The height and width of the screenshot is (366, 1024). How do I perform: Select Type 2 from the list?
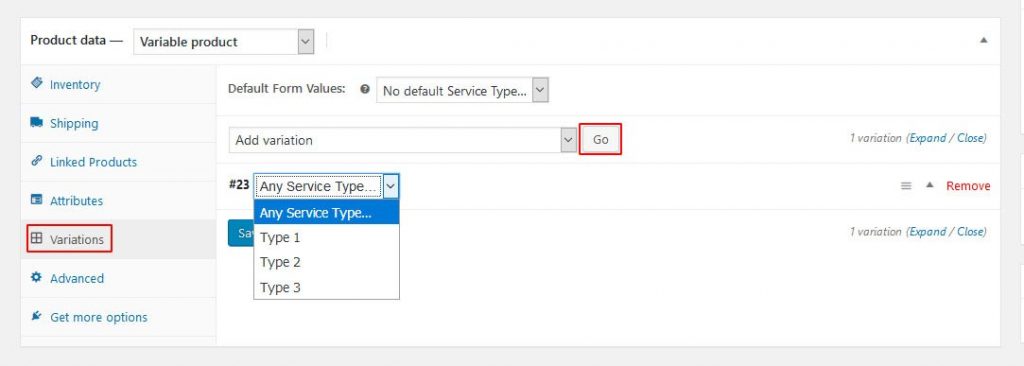327,262
